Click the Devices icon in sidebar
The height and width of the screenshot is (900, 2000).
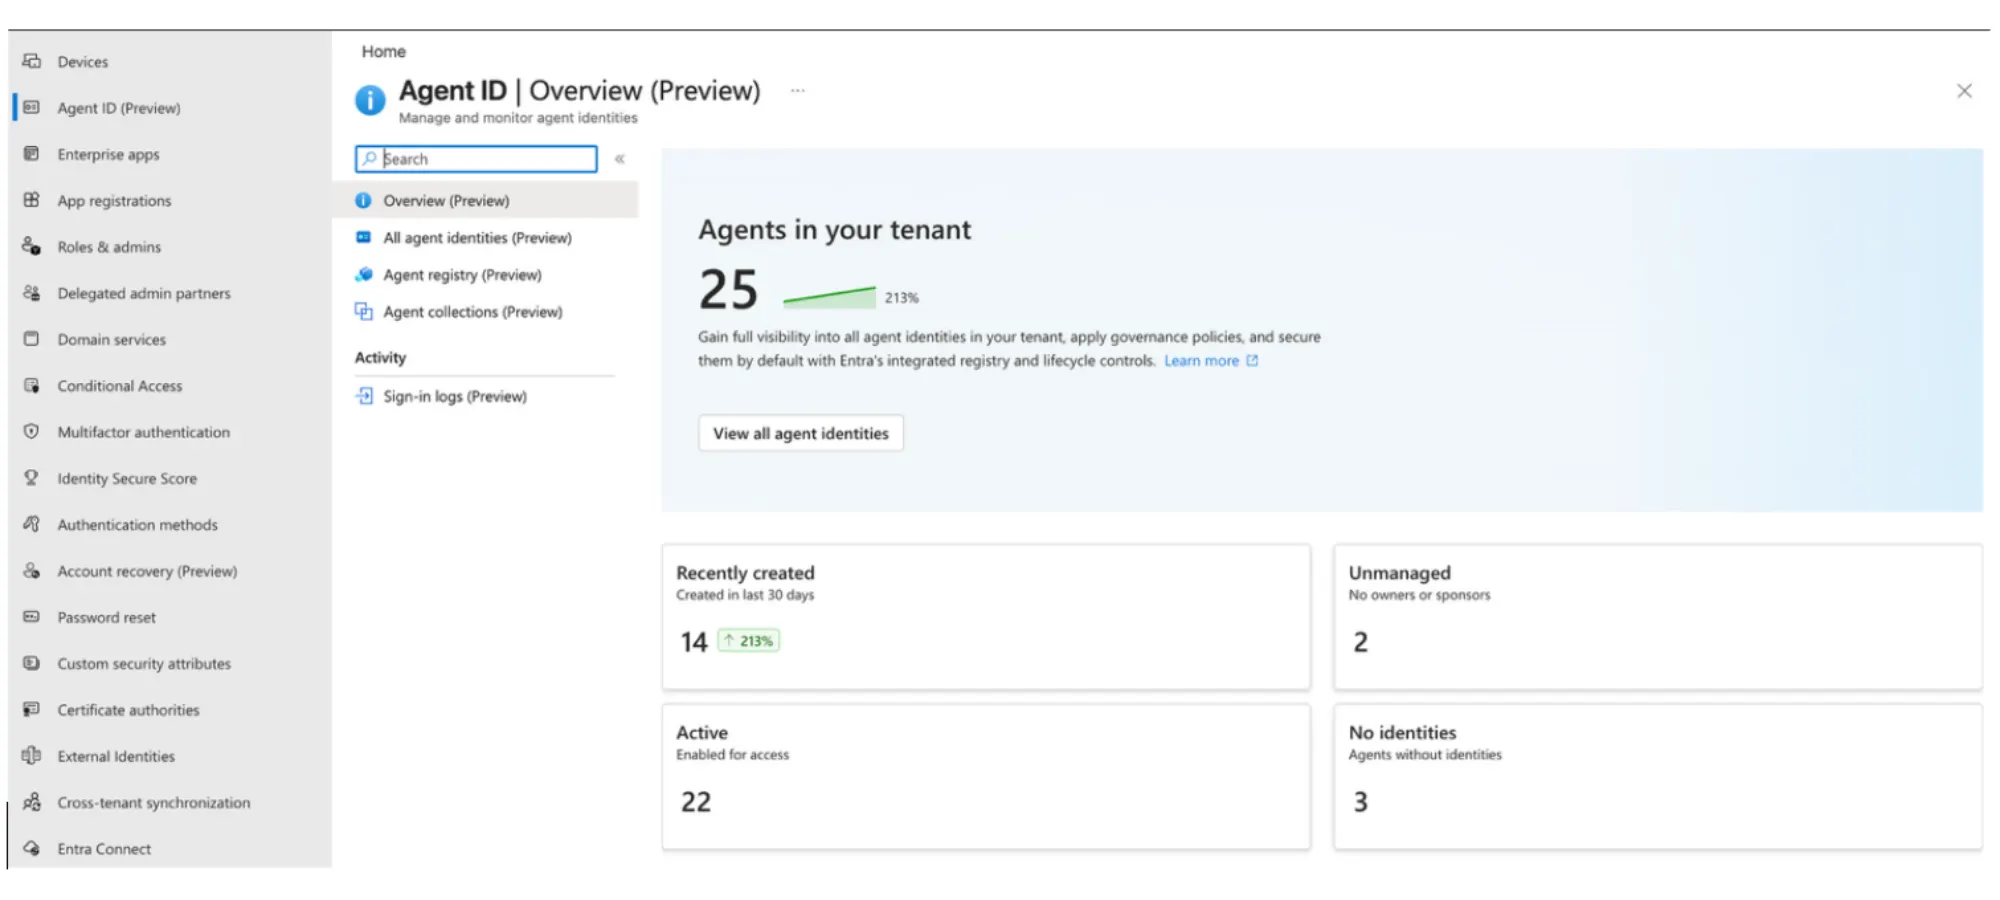32,61
